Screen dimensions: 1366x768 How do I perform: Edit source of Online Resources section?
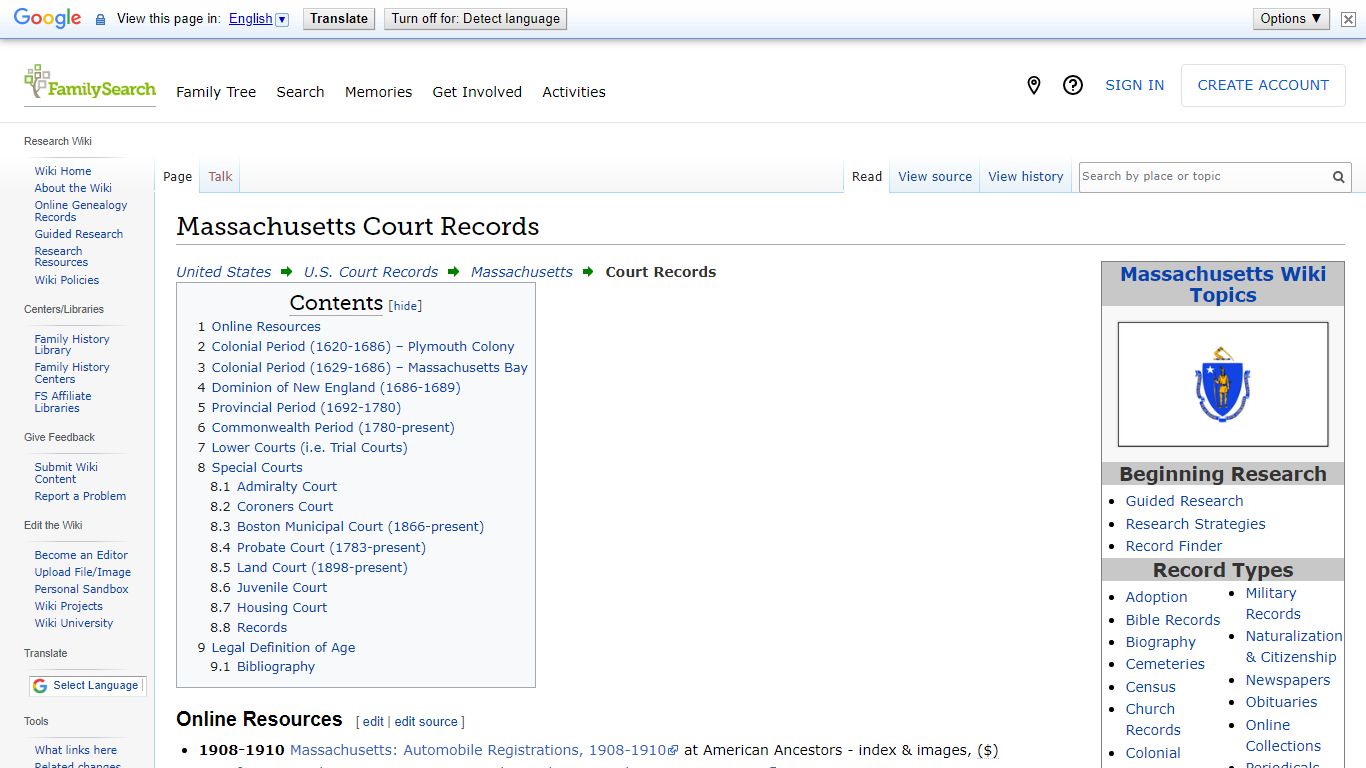426,722
